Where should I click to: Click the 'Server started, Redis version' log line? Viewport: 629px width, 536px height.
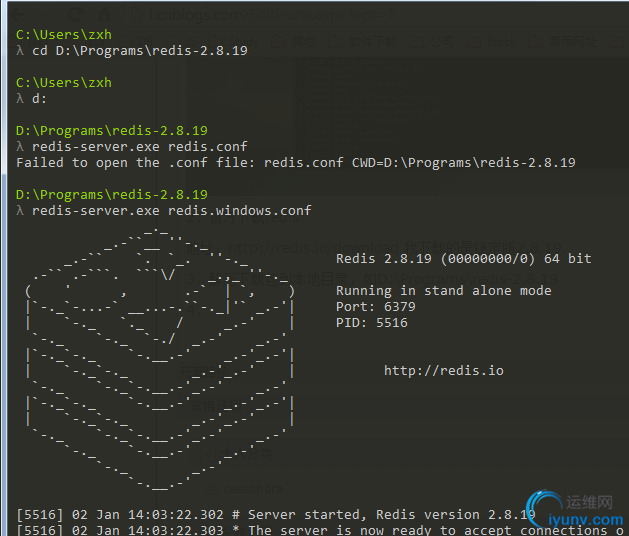coord(276,515)
